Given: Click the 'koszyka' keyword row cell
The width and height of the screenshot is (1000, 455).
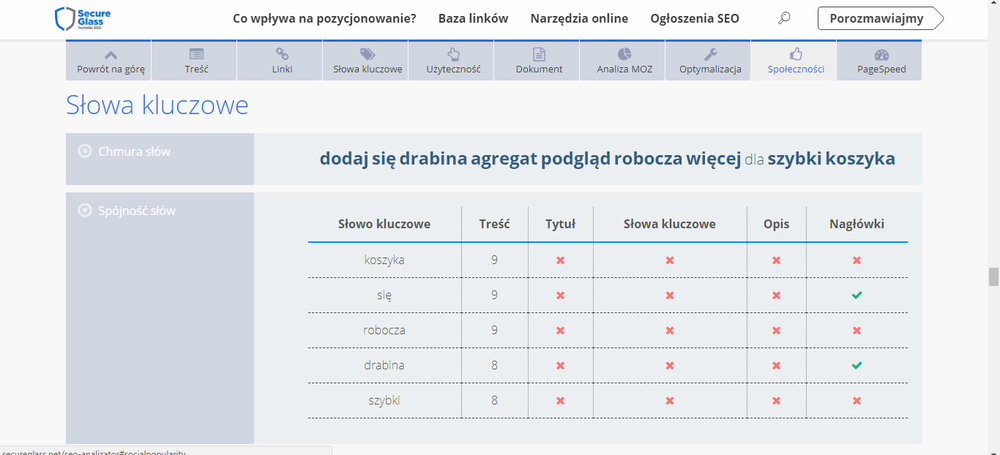Looking at the screenshot, I should tap(385, 260).
